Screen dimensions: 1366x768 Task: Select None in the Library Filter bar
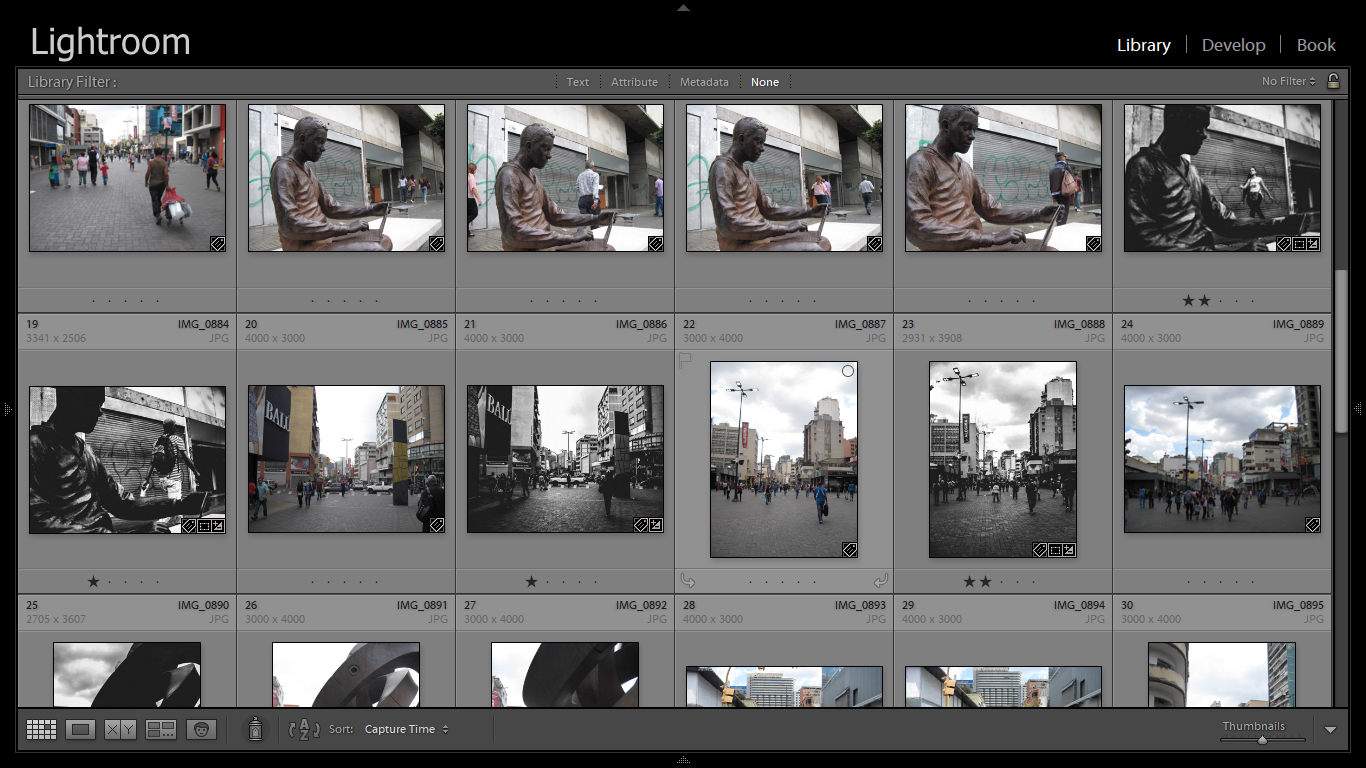click(765, 82)
